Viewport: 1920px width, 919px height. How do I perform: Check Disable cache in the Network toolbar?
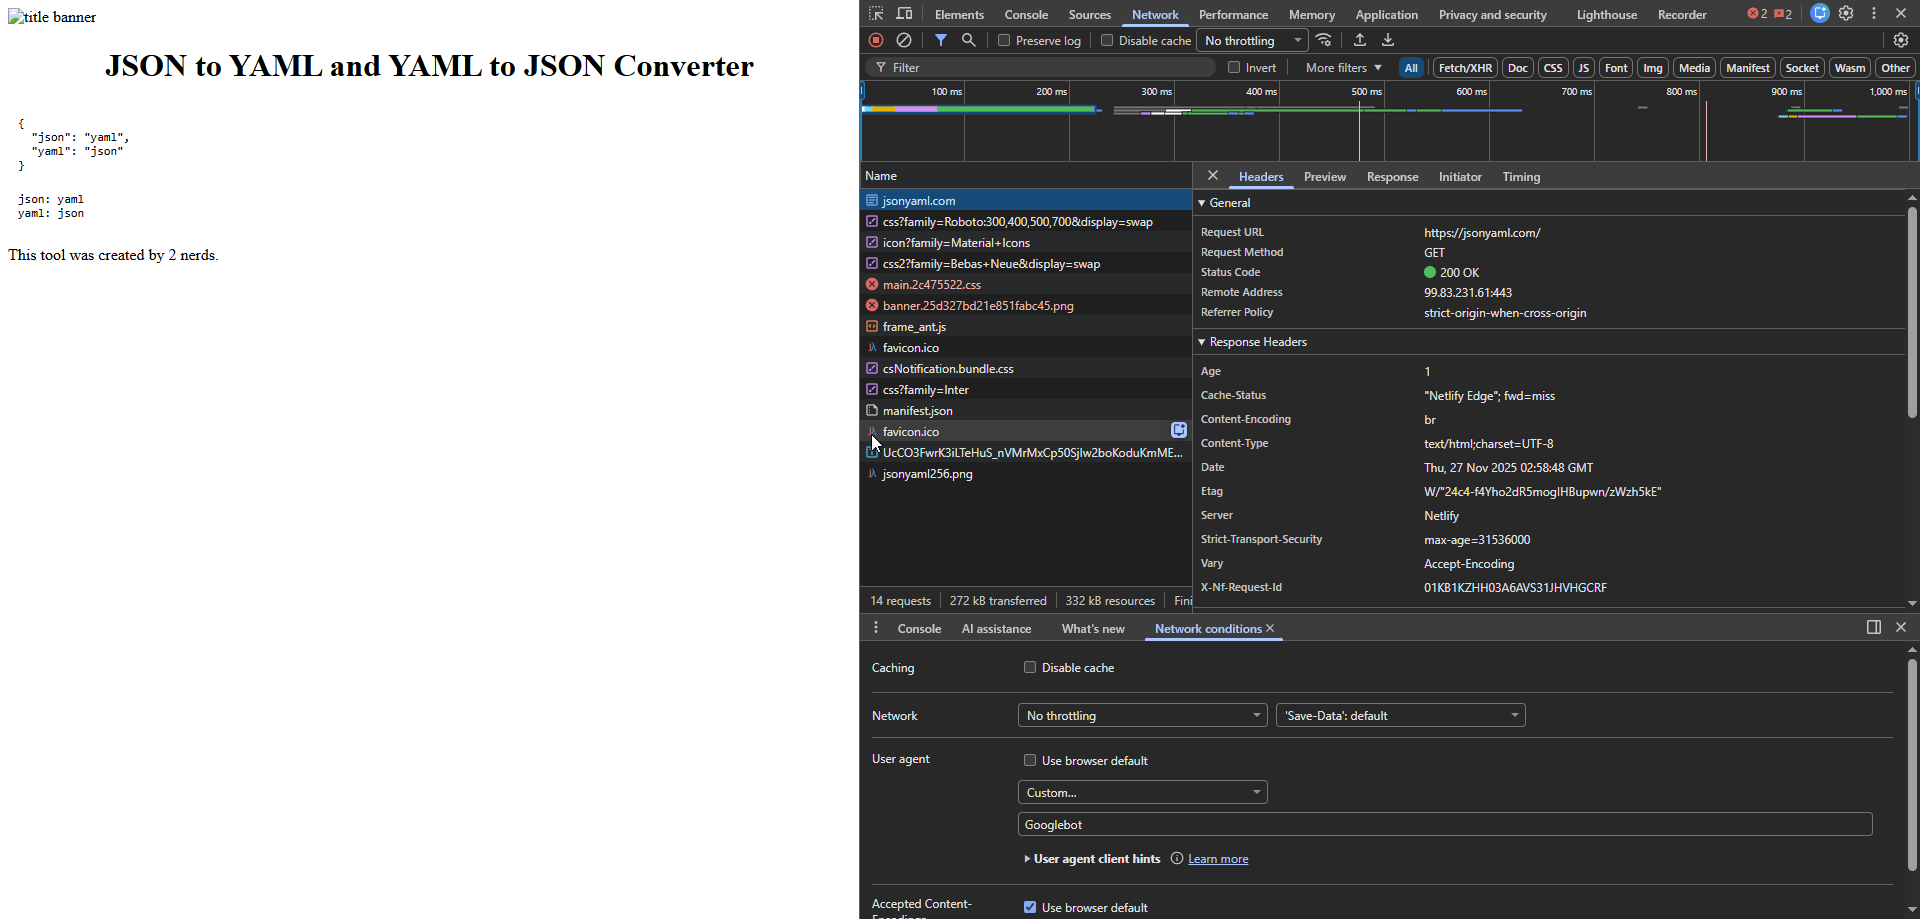(1107, 40)
